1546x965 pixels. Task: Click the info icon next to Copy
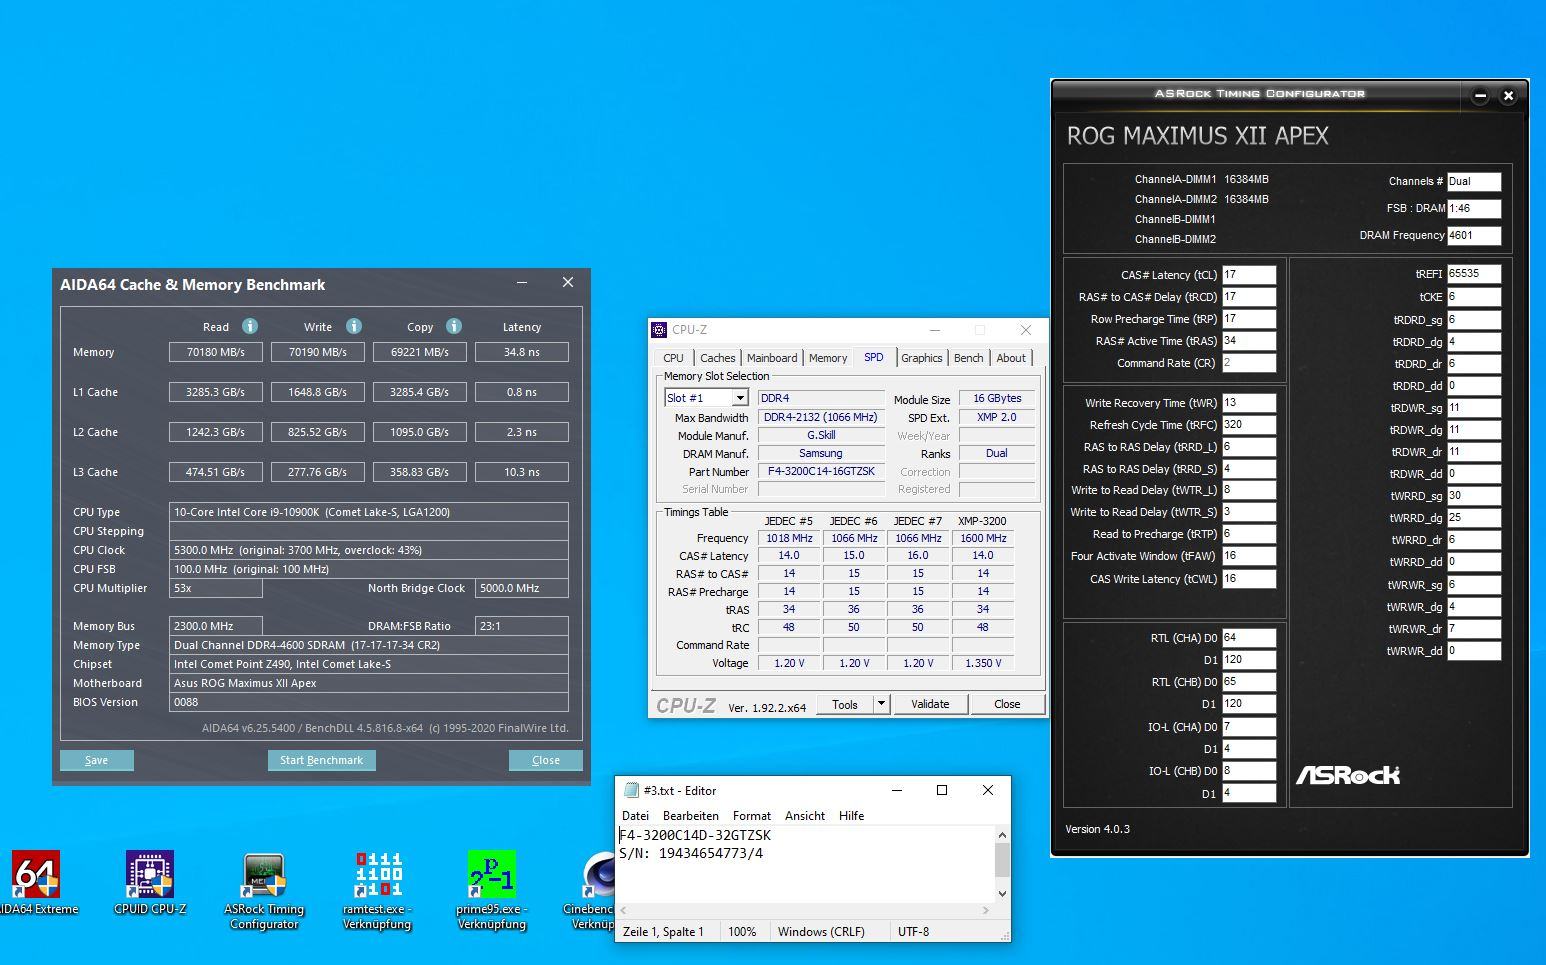tap(454, 326)
